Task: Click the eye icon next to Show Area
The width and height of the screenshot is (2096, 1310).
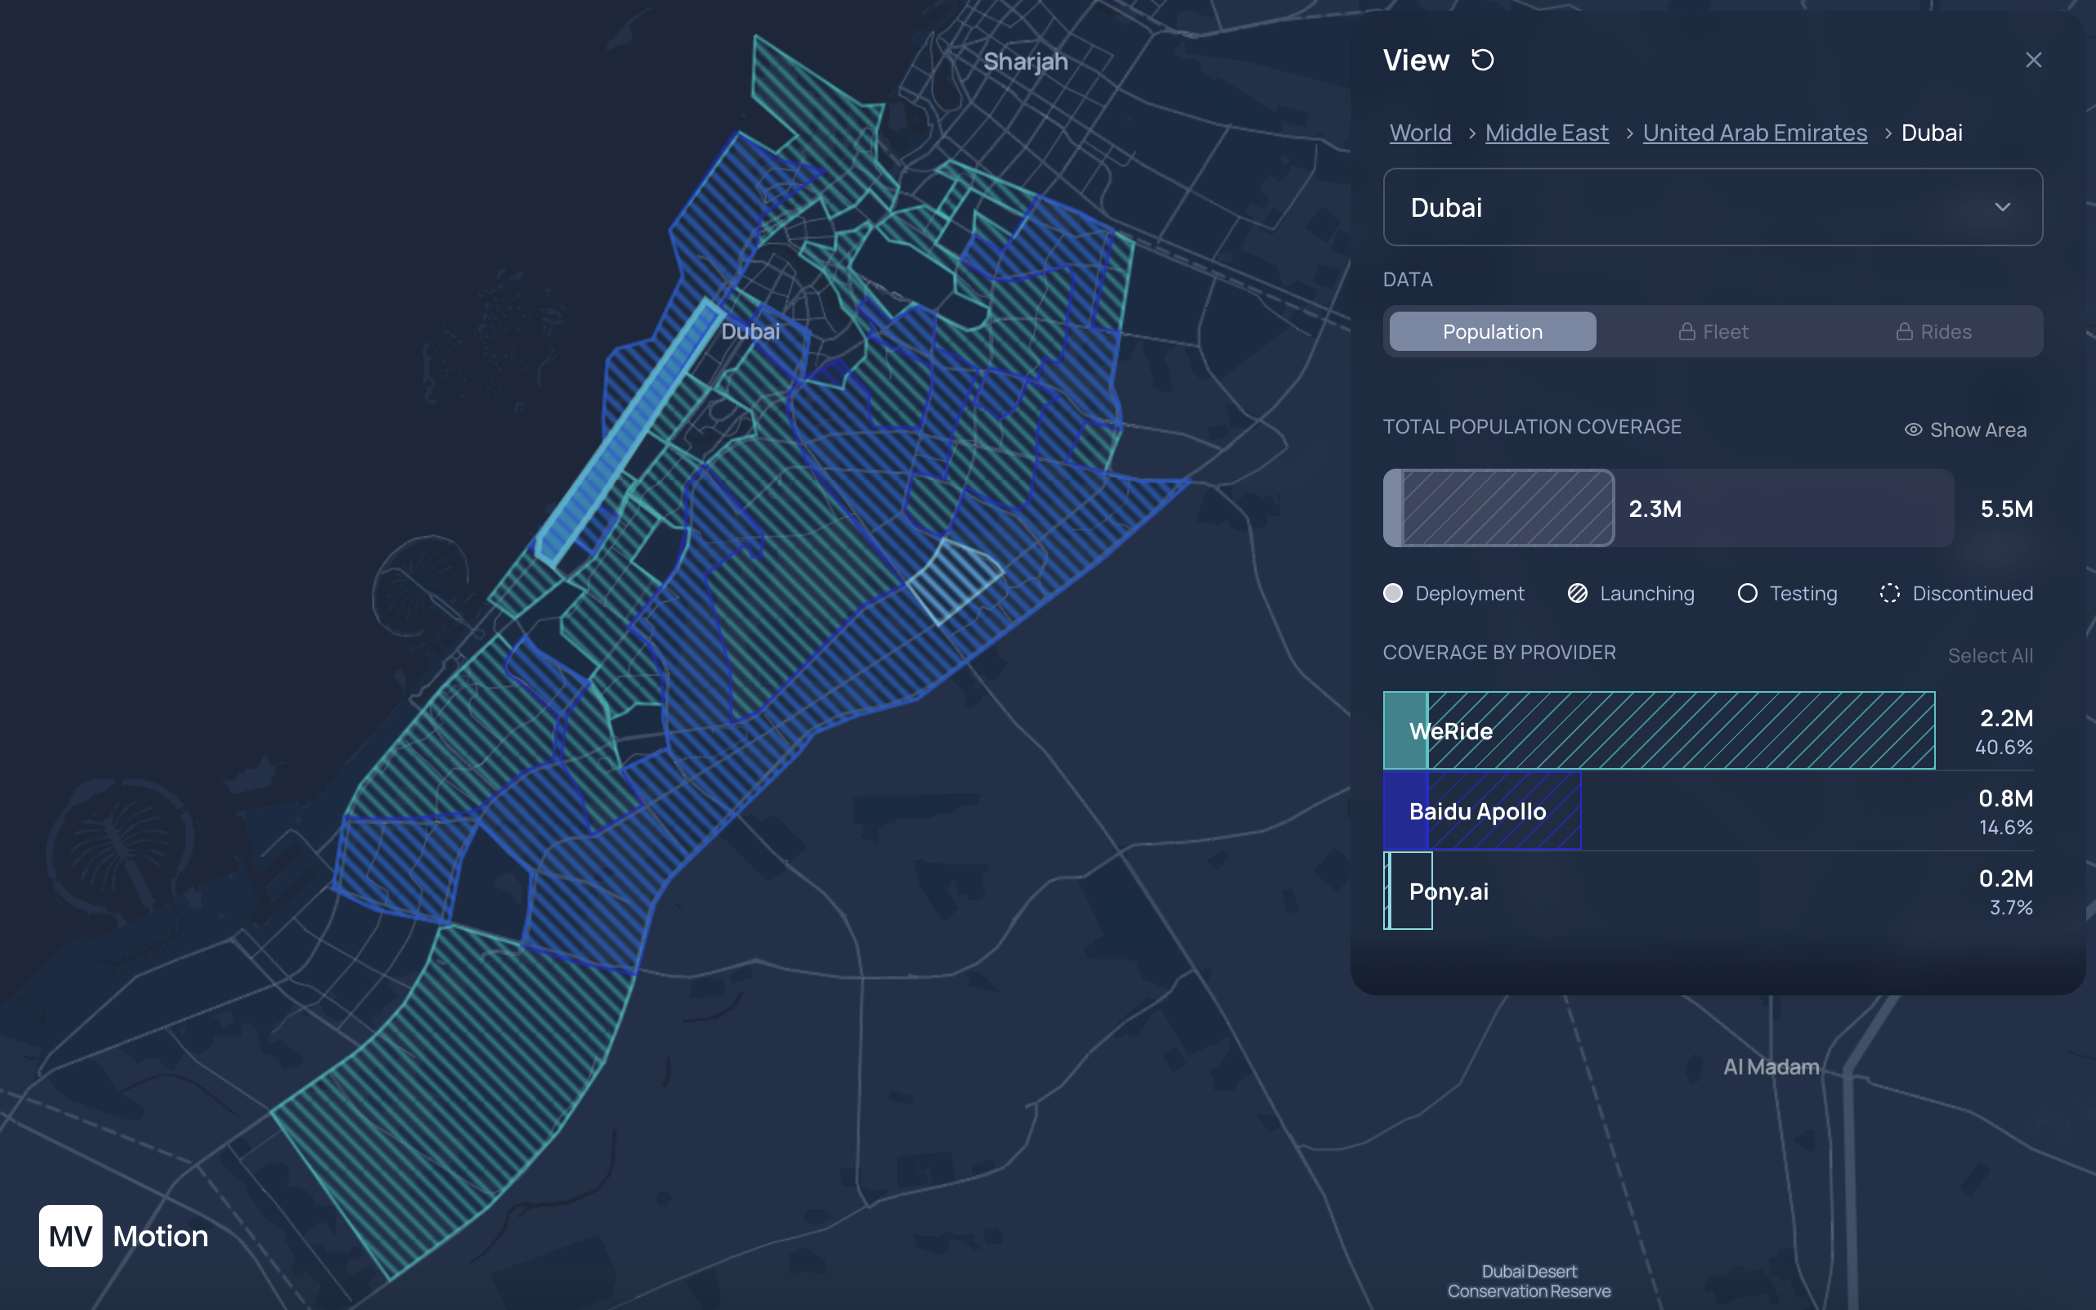Action: pos(1912,429)
